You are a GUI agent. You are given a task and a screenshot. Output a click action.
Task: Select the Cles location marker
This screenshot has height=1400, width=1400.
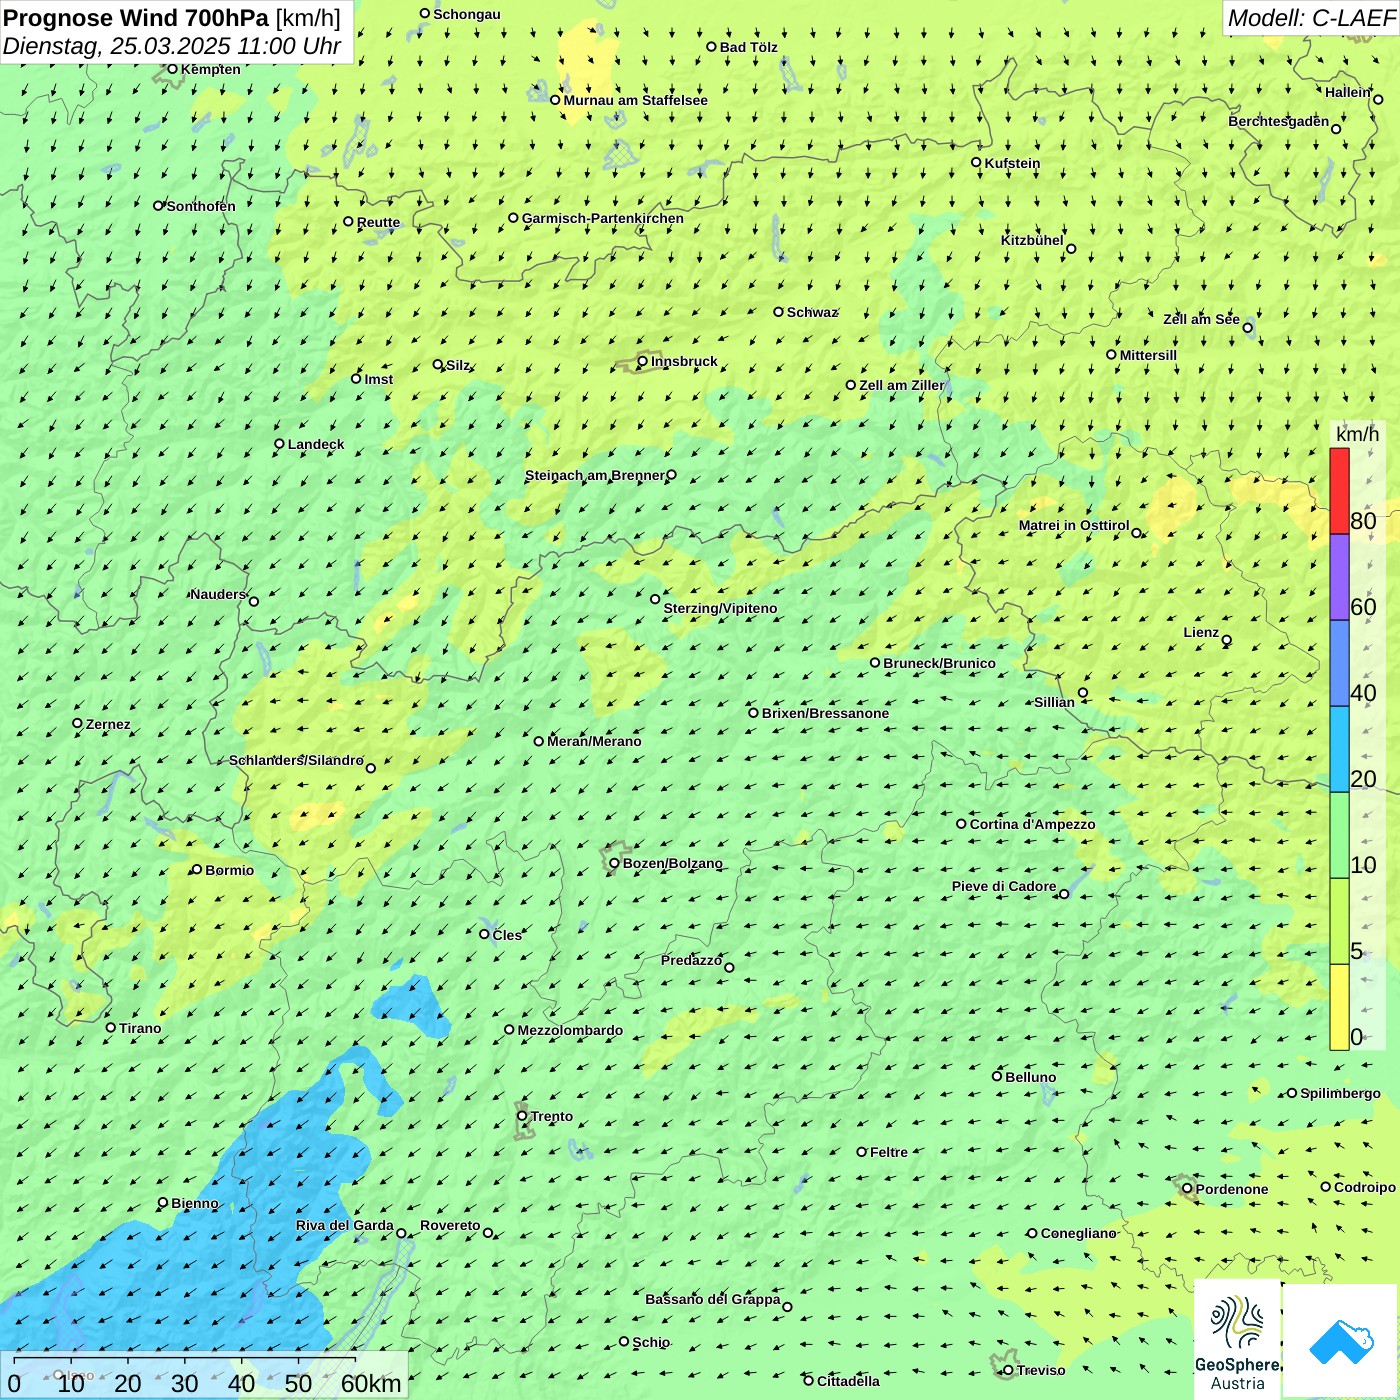pos(485,934)
